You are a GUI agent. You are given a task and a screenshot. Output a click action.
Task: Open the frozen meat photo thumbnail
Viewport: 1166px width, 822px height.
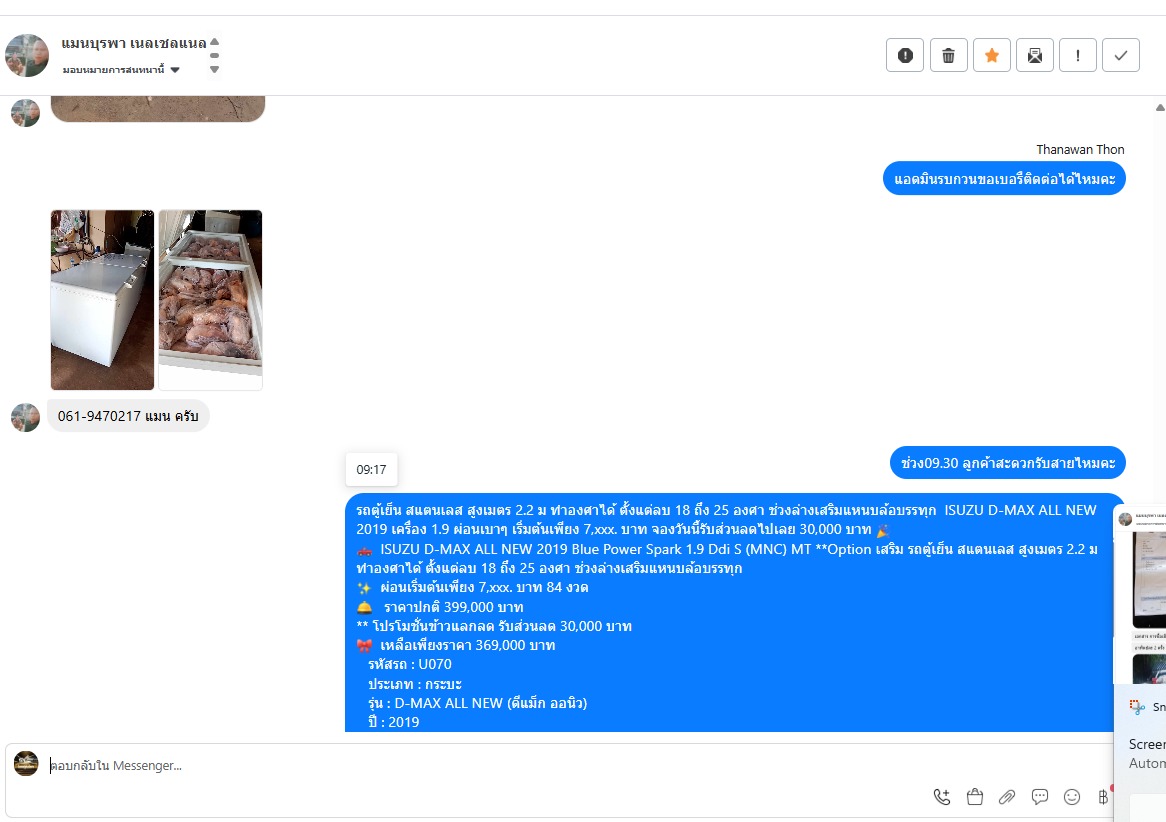(210, 300)
